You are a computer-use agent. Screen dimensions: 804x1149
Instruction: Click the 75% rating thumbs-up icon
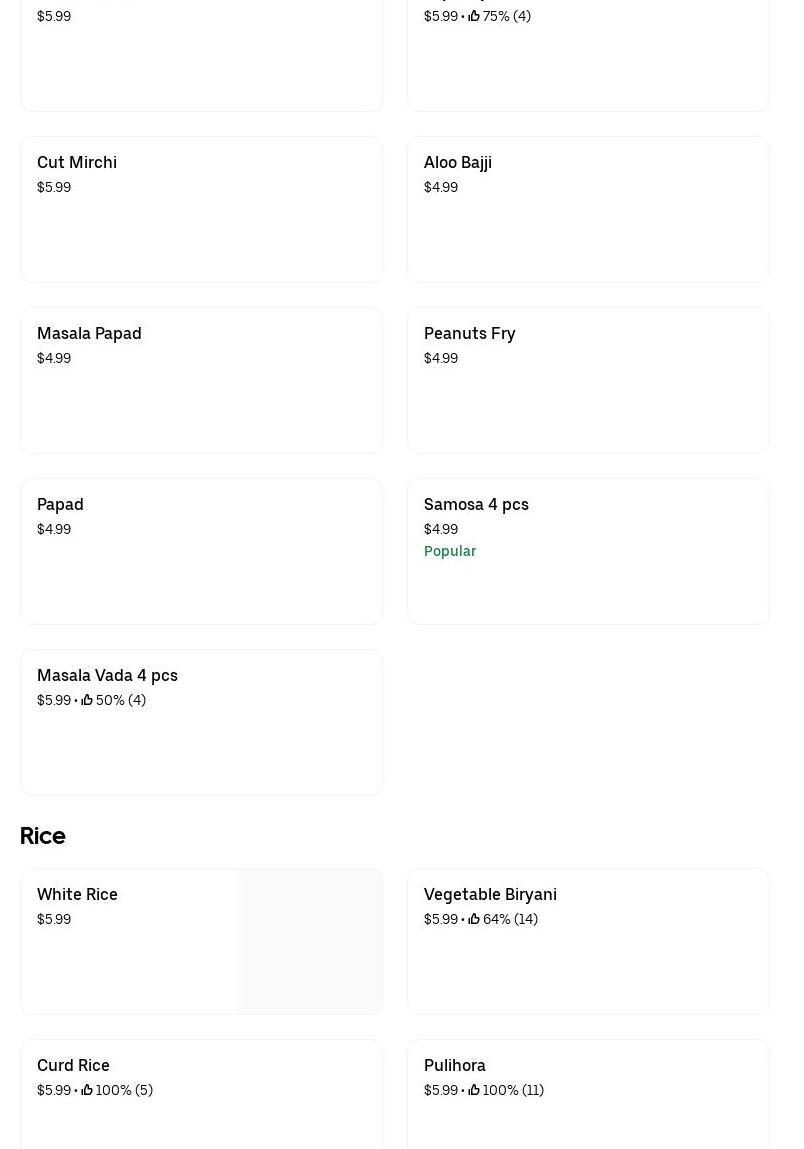pyautogui.click(x=474, y=16)
